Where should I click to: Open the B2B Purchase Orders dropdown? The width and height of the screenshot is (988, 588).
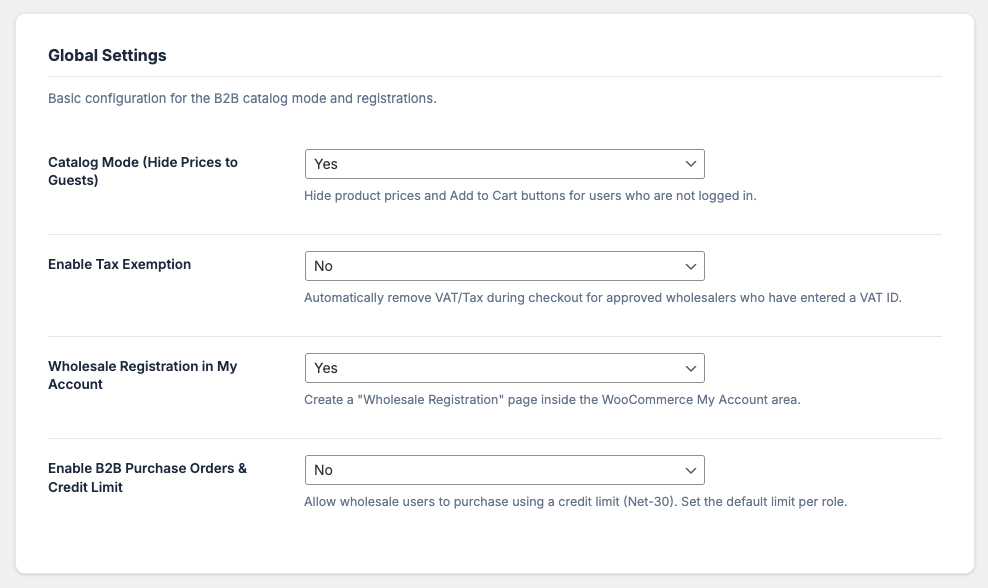[504, 470]
